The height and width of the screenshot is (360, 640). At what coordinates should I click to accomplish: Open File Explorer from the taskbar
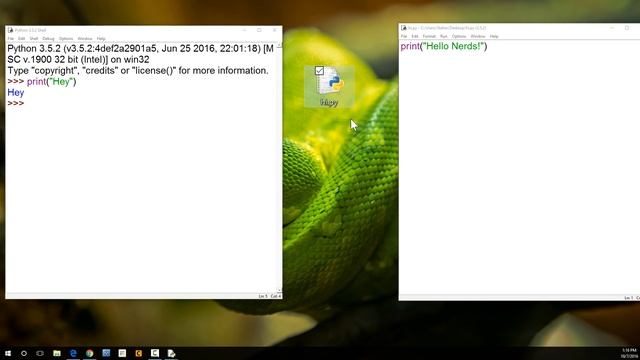pyautogui.click(x=57, y=353)
